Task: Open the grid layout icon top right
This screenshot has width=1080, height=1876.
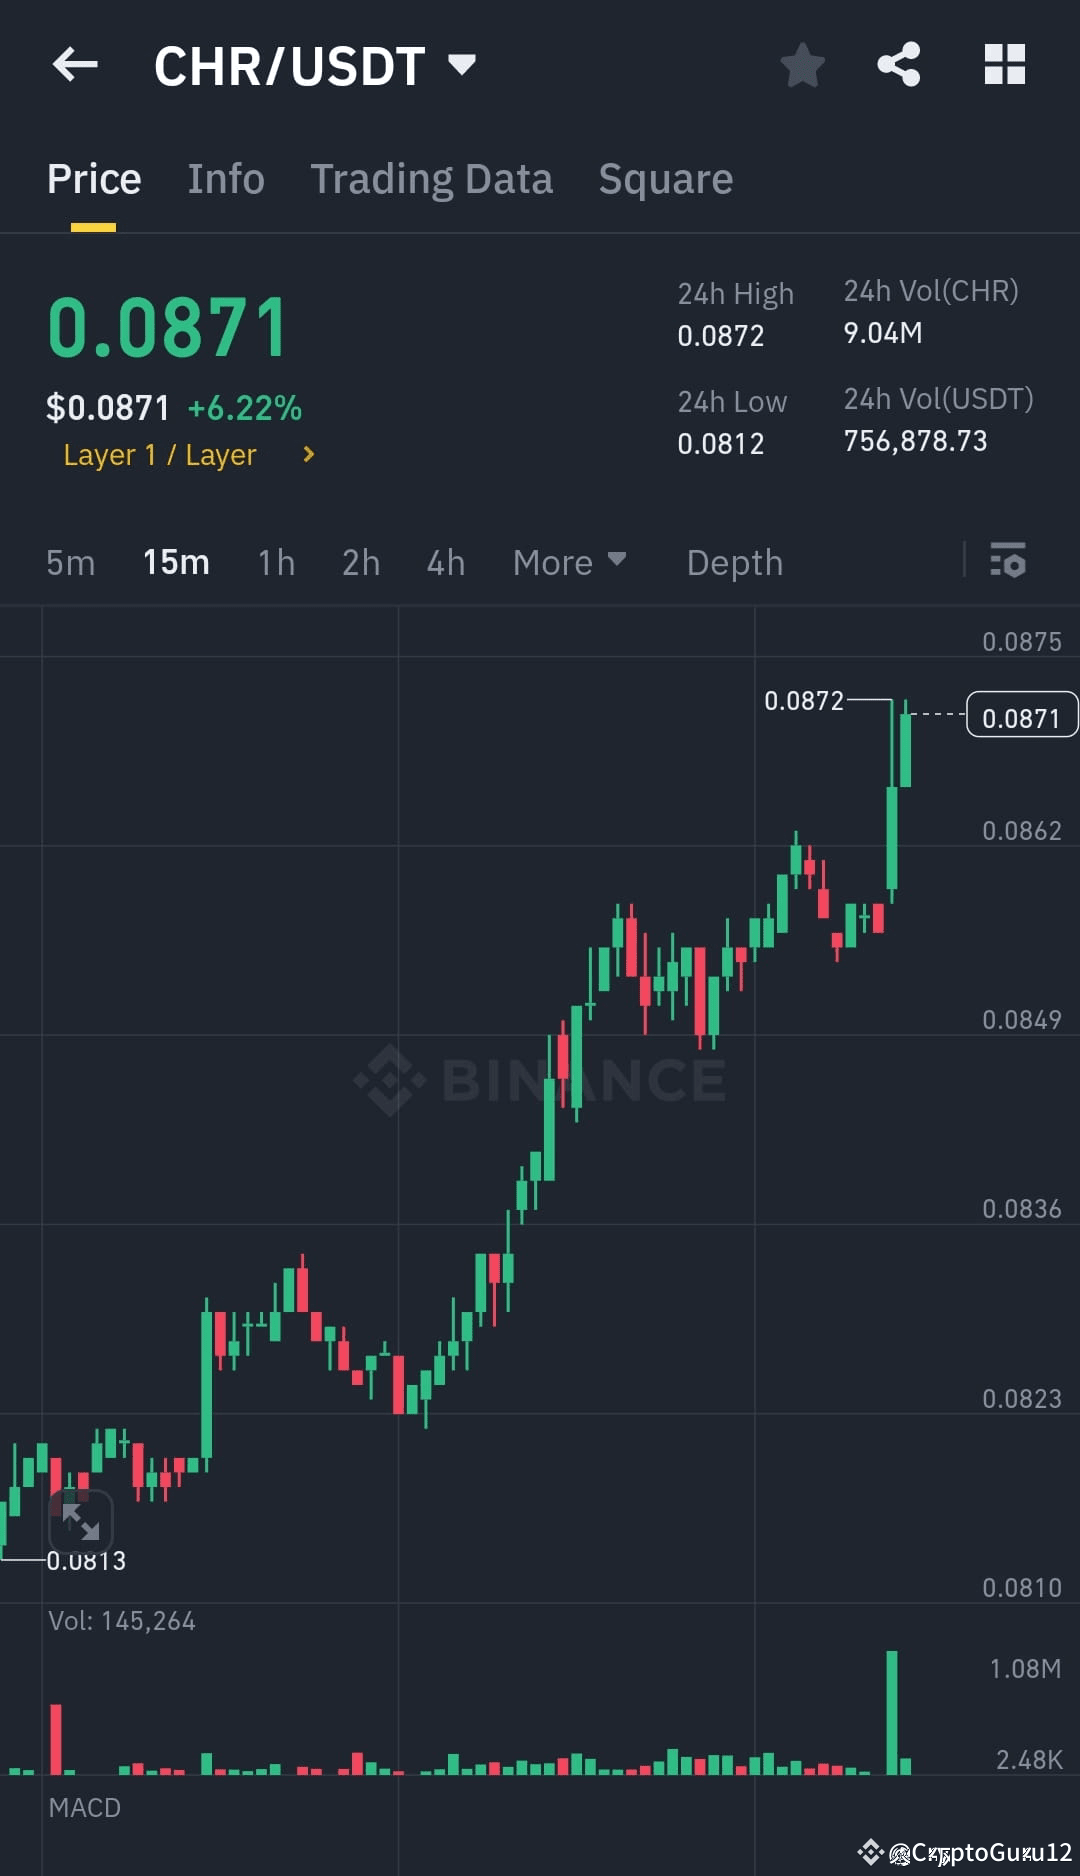Action: pos(1004,64)
